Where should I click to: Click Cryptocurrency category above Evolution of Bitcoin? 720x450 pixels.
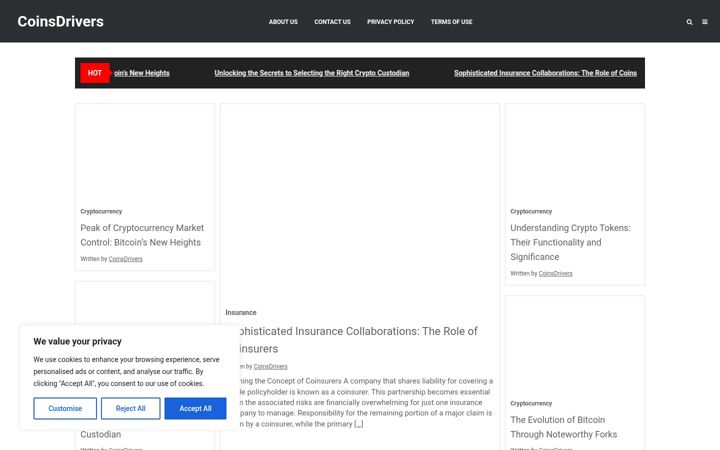click(x=531, y=404)
